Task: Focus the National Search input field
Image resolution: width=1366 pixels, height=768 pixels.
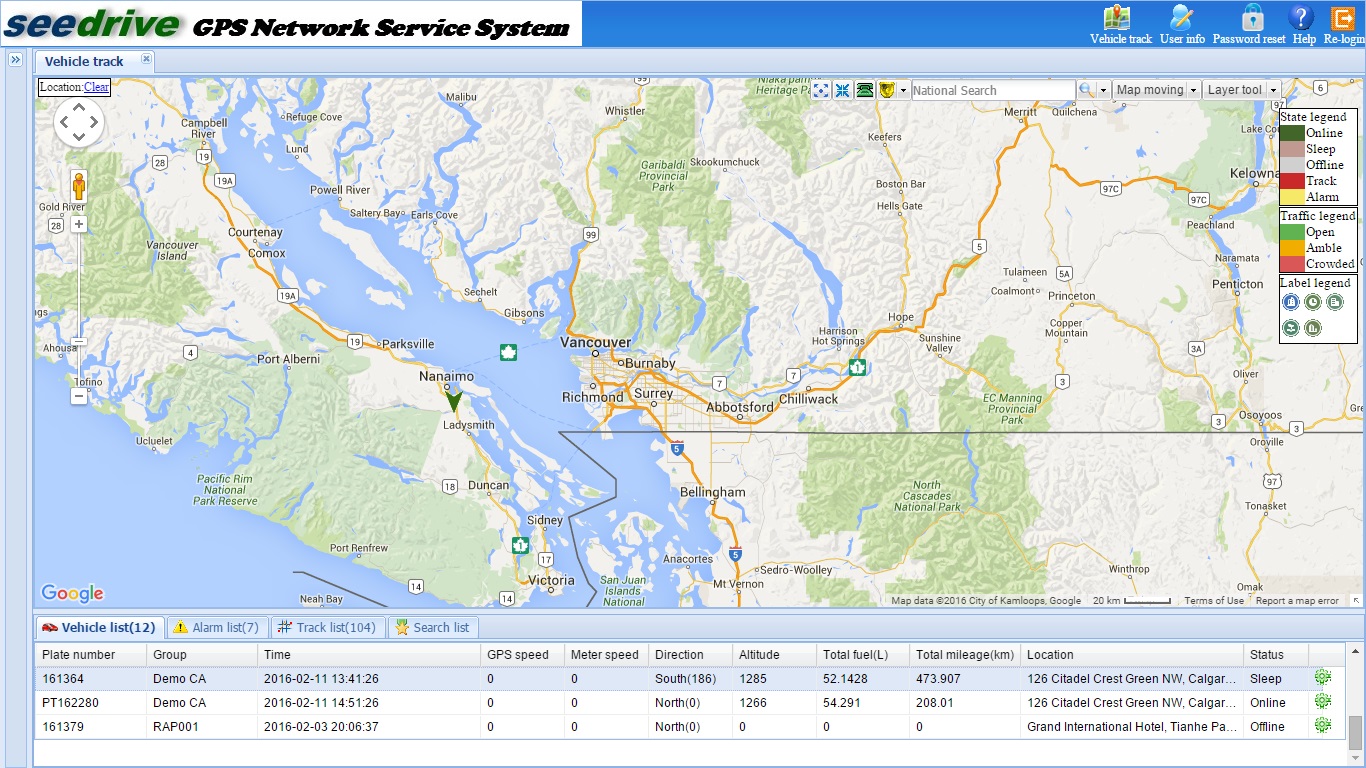Action: pyautogui.click(x=993, y=90)
